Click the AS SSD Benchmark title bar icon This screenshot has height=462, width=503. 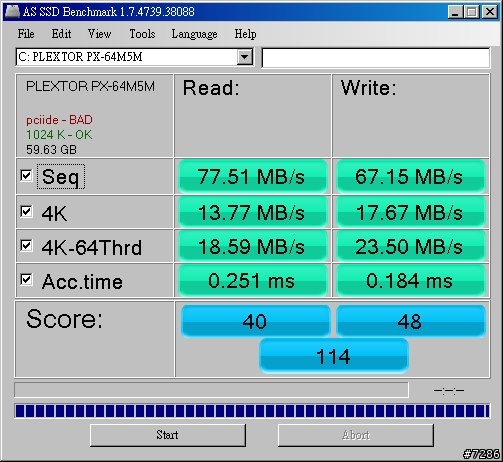point(11,11)
